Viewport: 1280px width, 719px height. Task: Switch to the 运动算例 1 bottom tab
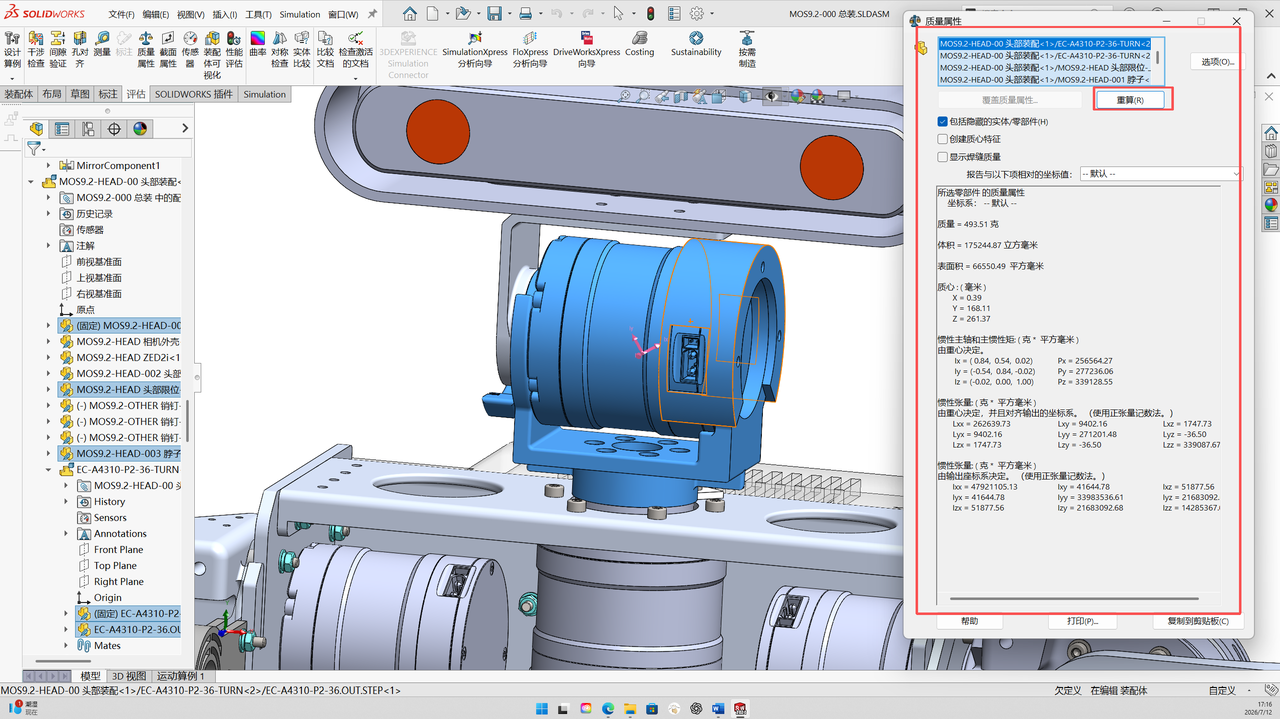coord(180,676)
